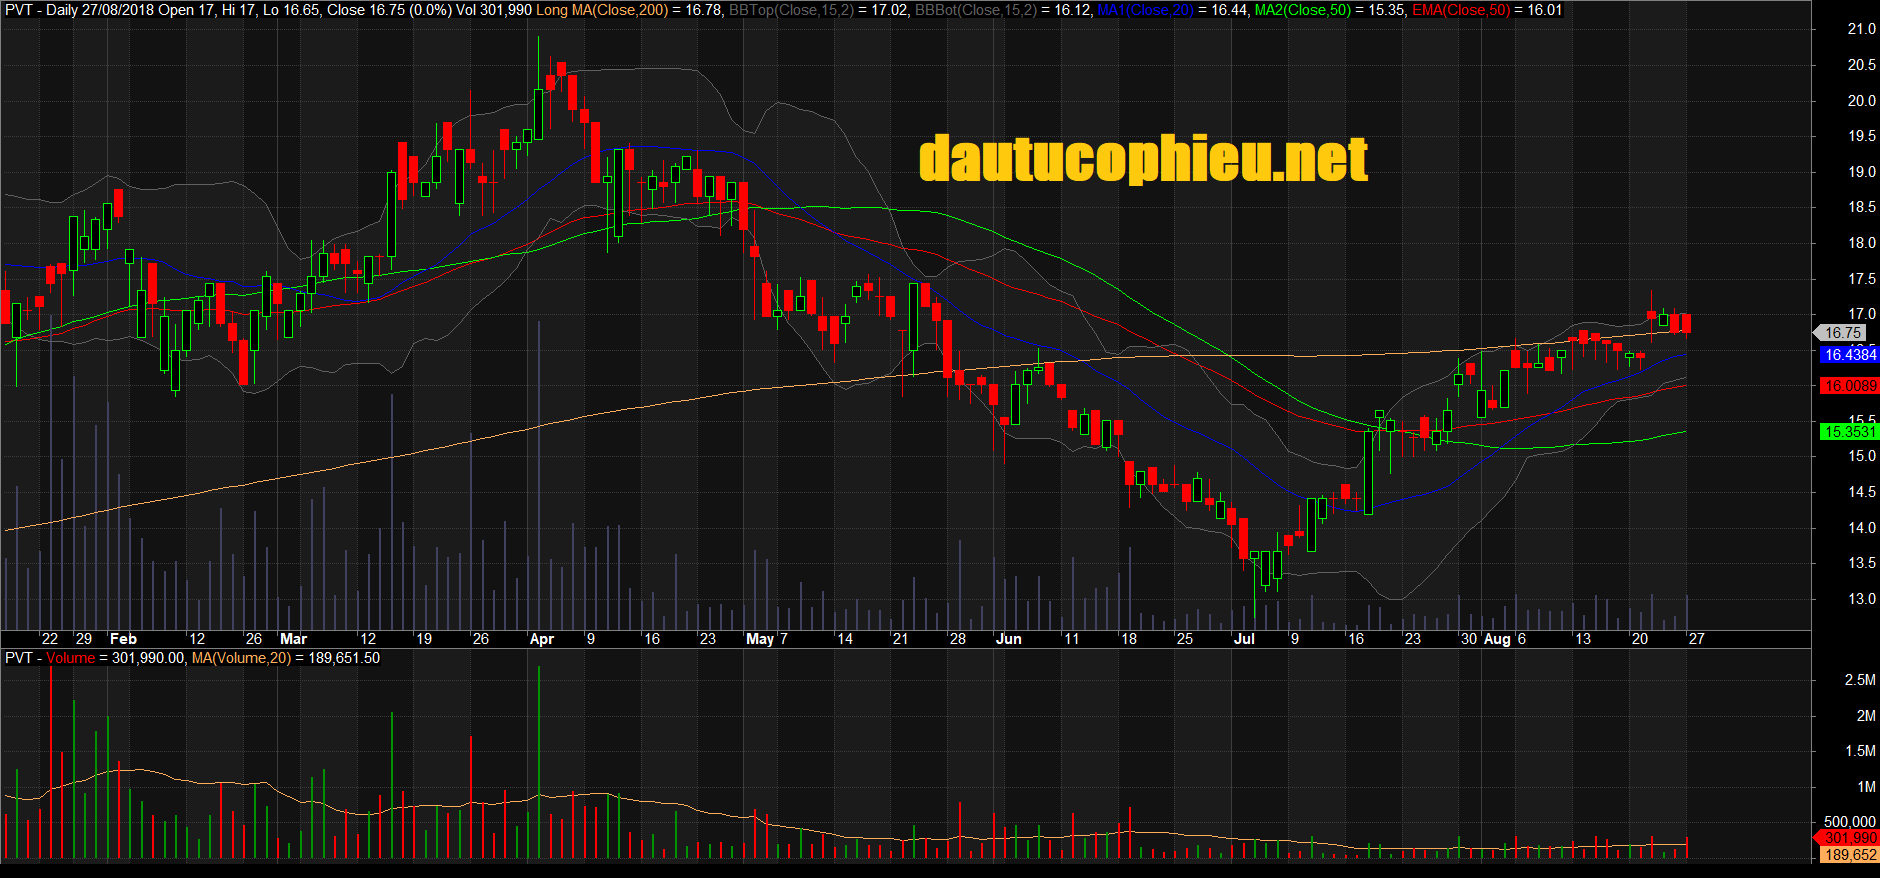Click the 2.5M volume axis label
1880x878 pixels.
1860,680
